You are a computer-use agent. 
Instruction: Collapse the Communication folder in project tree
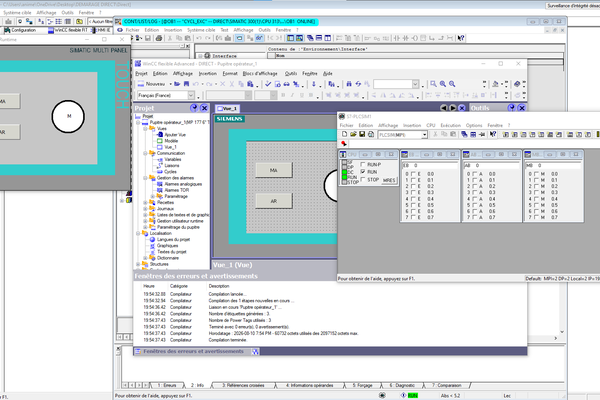coord(145,153)
